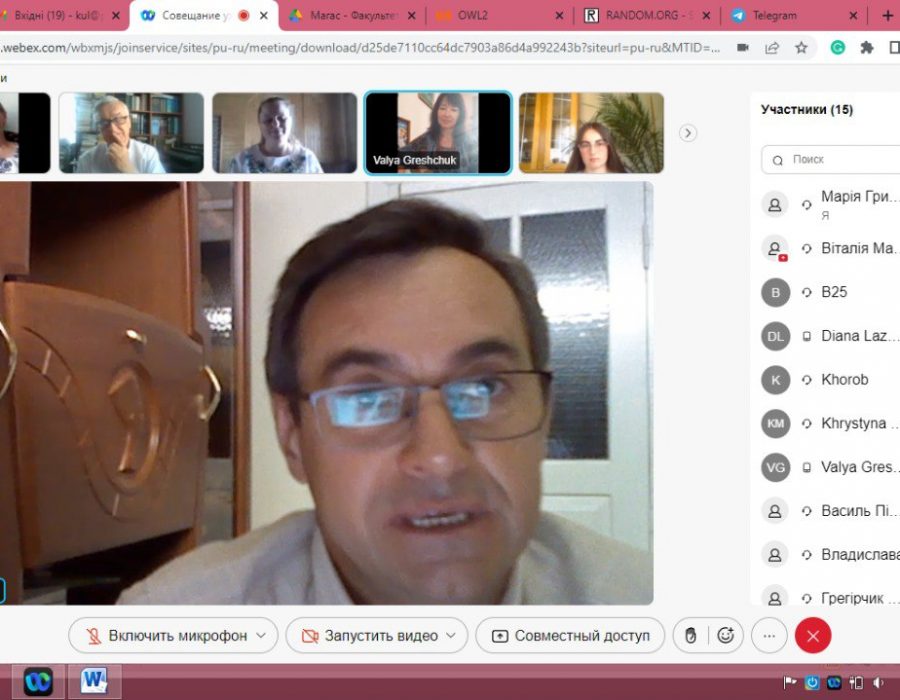Click the Совместный доступ share button

point(570,635)
